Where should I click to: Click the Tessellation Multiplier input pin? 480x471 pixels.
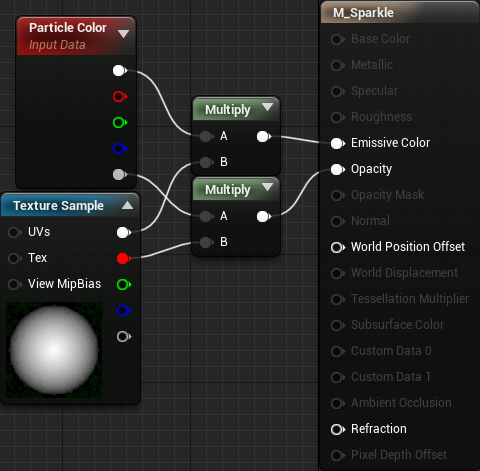coord(338,299)
